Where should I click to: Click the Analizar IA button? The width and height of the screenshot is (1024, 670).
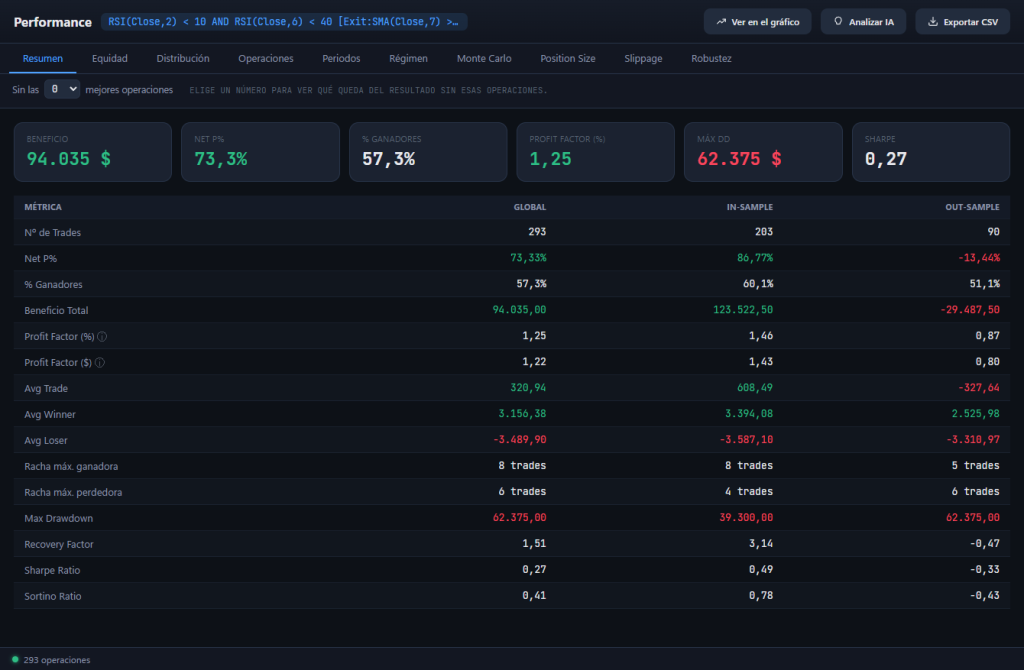pyautogui.click(x=863, y=22)
